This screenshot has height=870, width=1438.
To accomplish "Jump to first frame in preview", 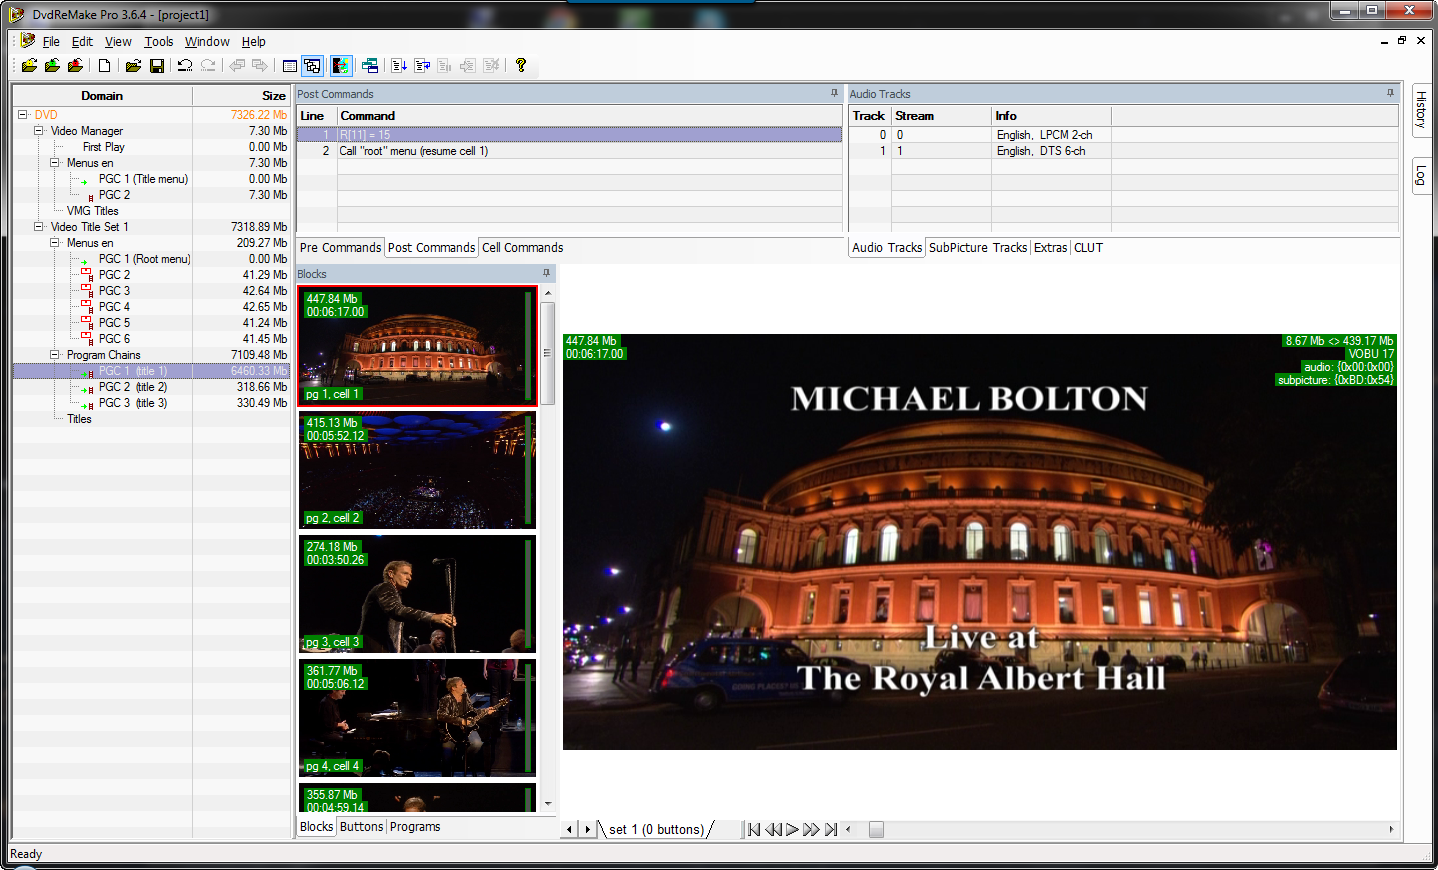I will click(x=754, y=829).
